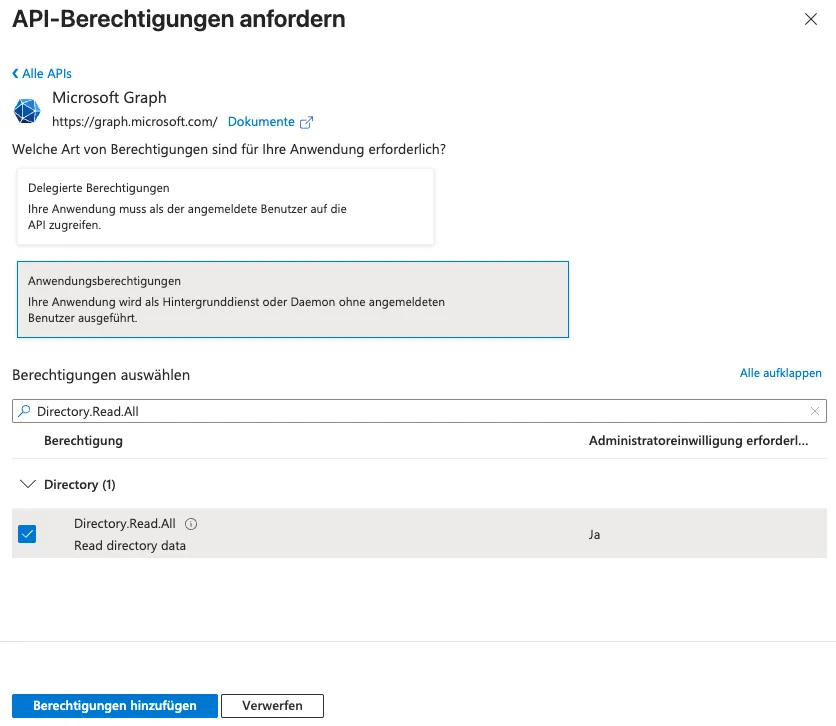The height and width of the screenshot is (726, 836).
Task: Click the 'Ja' admin consent value
Action: [x=594, y=535]
